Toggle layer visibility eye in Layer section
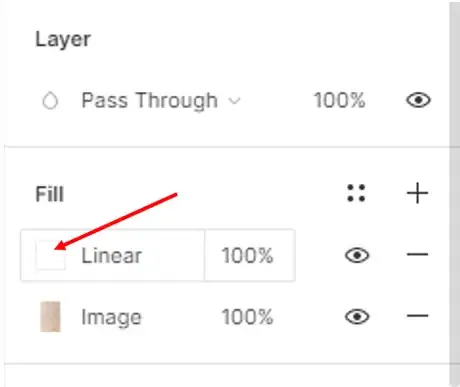Screen dimensions: 460x387 point(418,100)
